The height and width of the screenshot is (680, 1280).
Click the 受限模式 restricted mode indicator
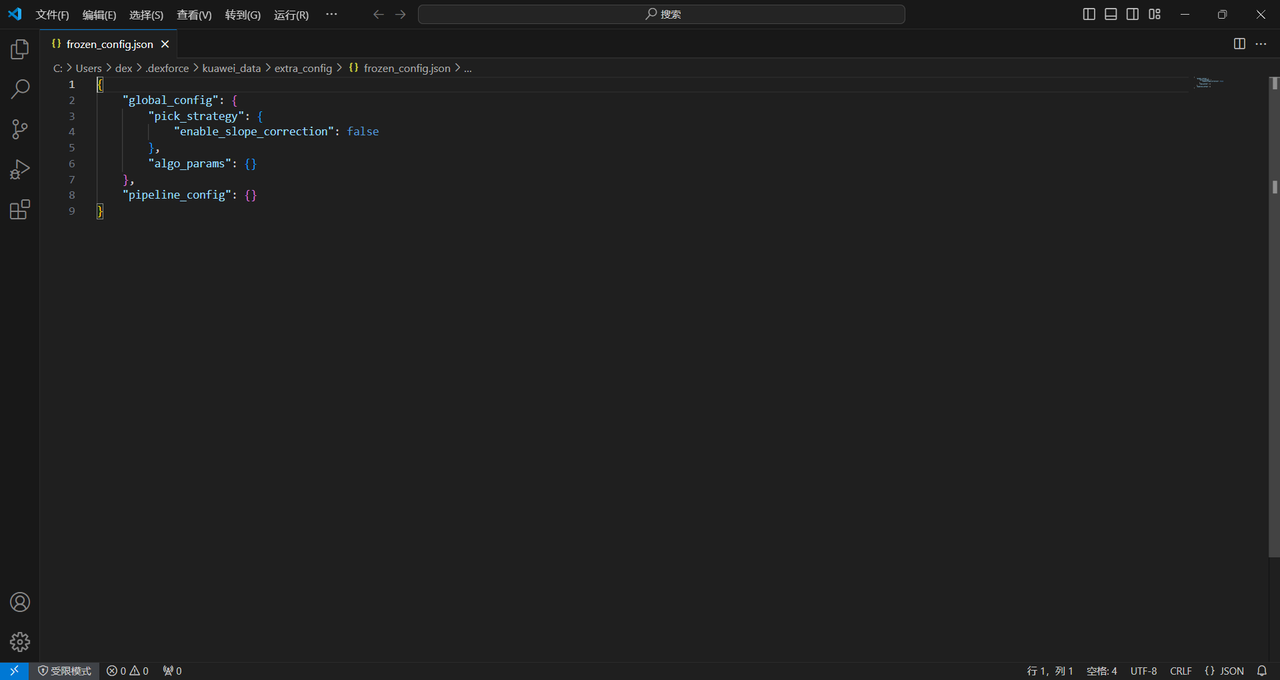coord(64,671)
